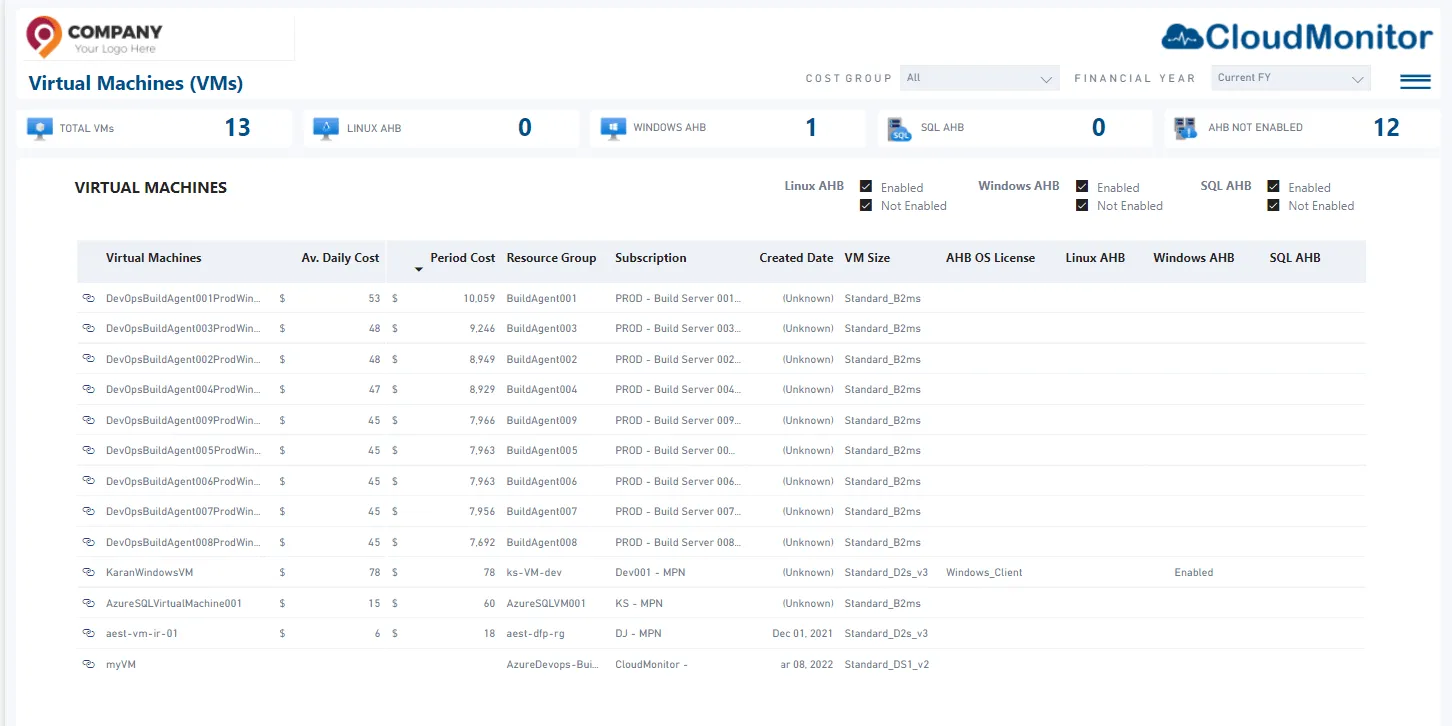Viewport: 1452px width, 726px height.
Task: Sort by AHB OS License column header
Action: click(990, 258)
